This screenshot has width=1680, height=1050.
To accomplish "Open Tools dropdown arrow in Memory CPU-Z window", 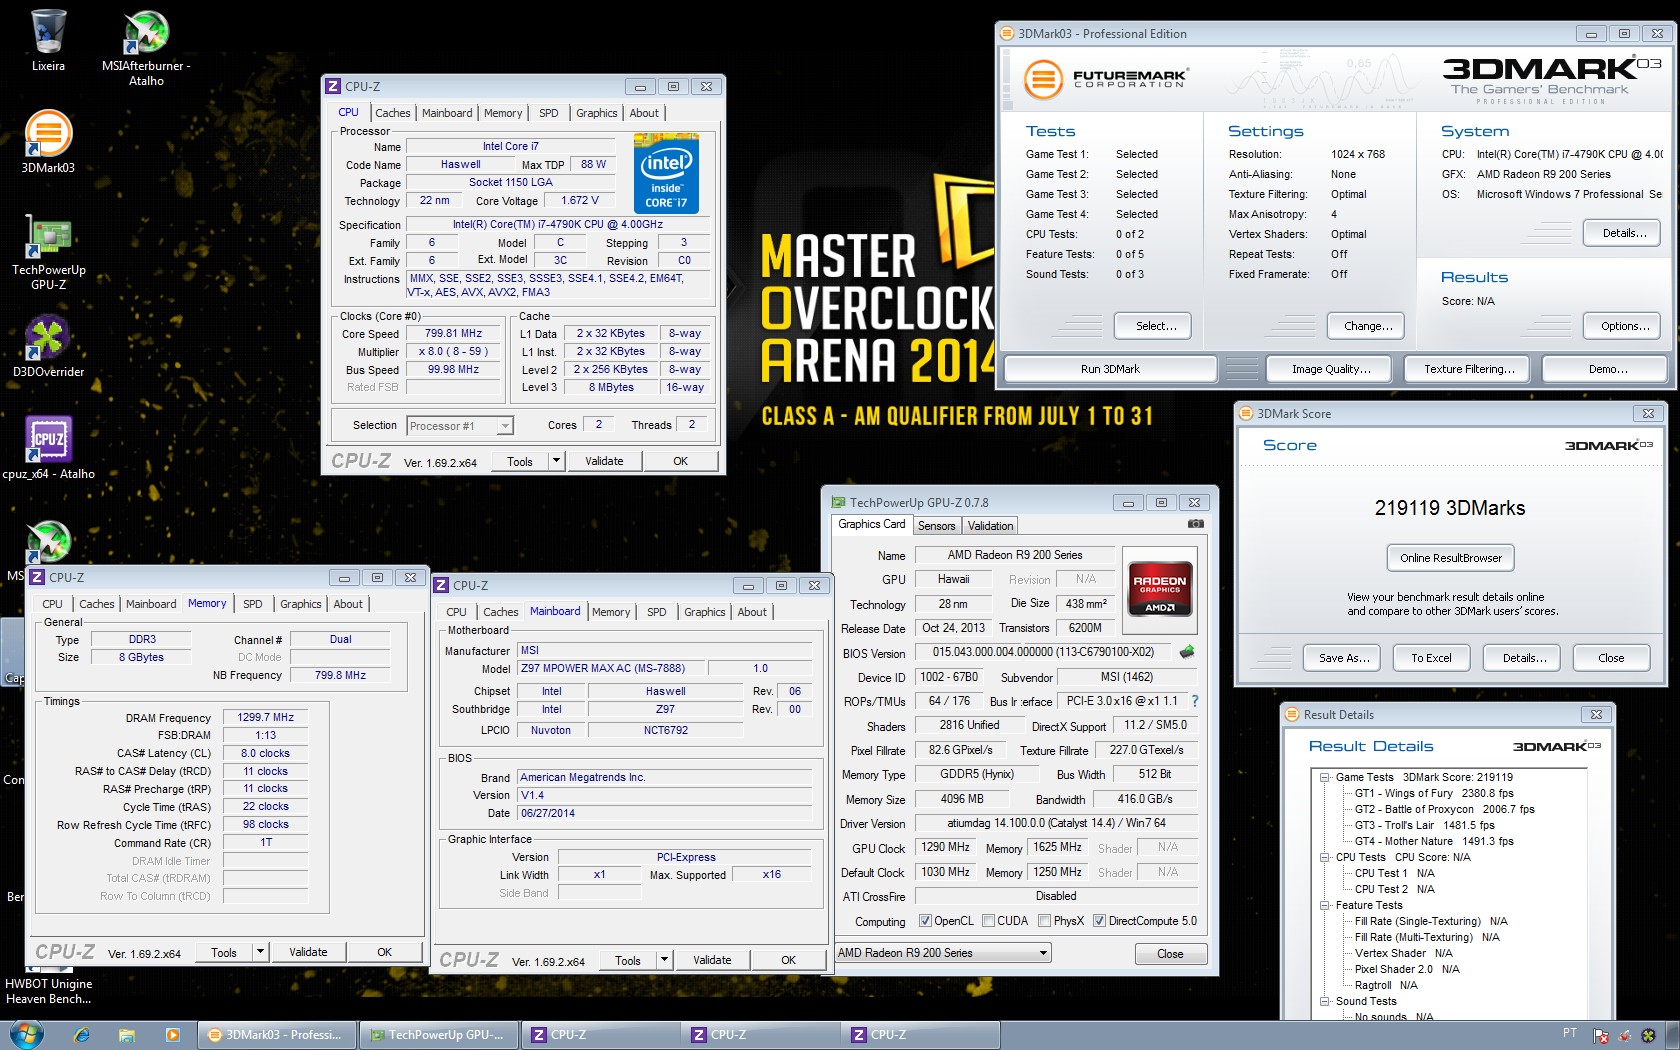I will pyautogui.click(x=261, y=952).
